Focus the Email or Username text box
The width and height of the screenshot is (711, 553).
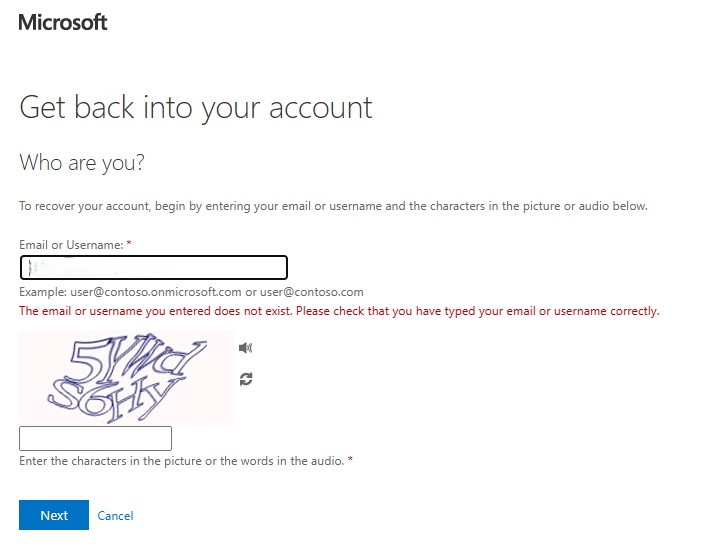[154, 267]
